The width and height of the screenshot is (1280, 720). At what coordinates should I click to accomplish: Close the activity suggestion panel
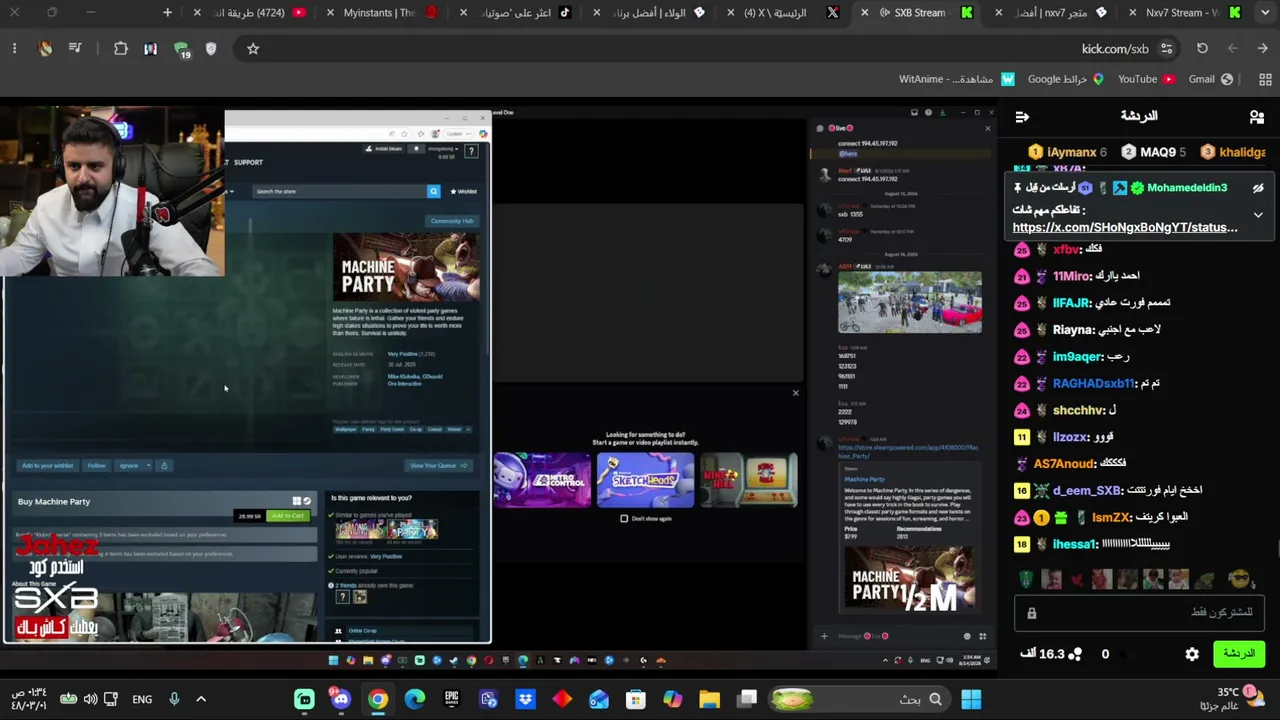coord(796,393)
